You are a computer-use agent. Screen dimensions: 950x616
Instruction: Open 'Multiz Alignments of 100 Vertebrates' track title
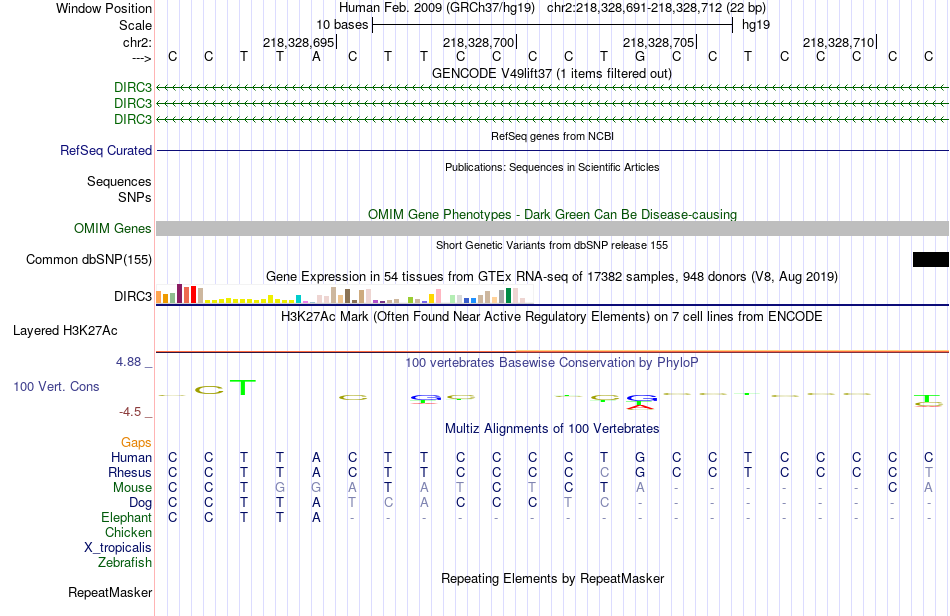tap(552, 428)
